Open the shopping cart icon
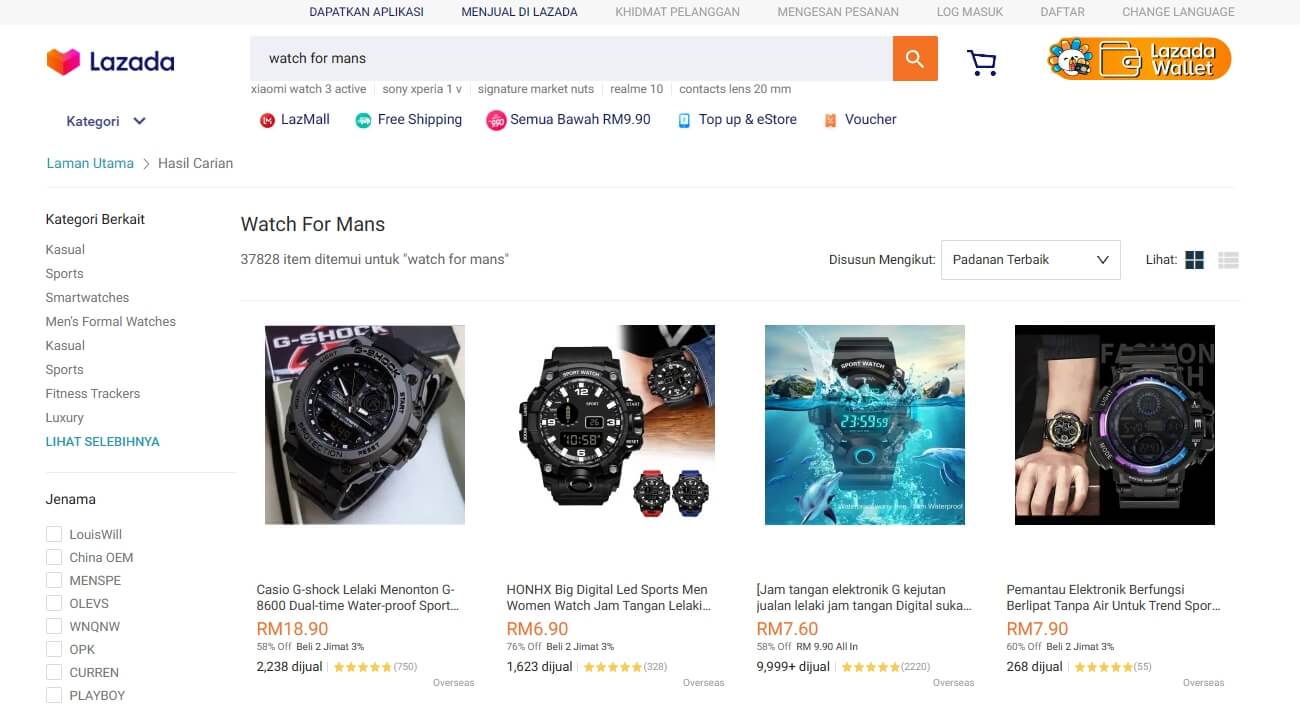The width and height of the screenshot is (1300, 704). click(982, 63)
